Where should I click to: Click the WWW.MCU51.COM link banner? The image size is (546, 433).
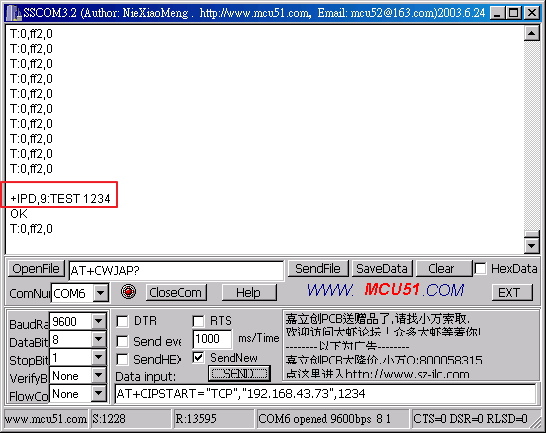(x=385, y=290)
